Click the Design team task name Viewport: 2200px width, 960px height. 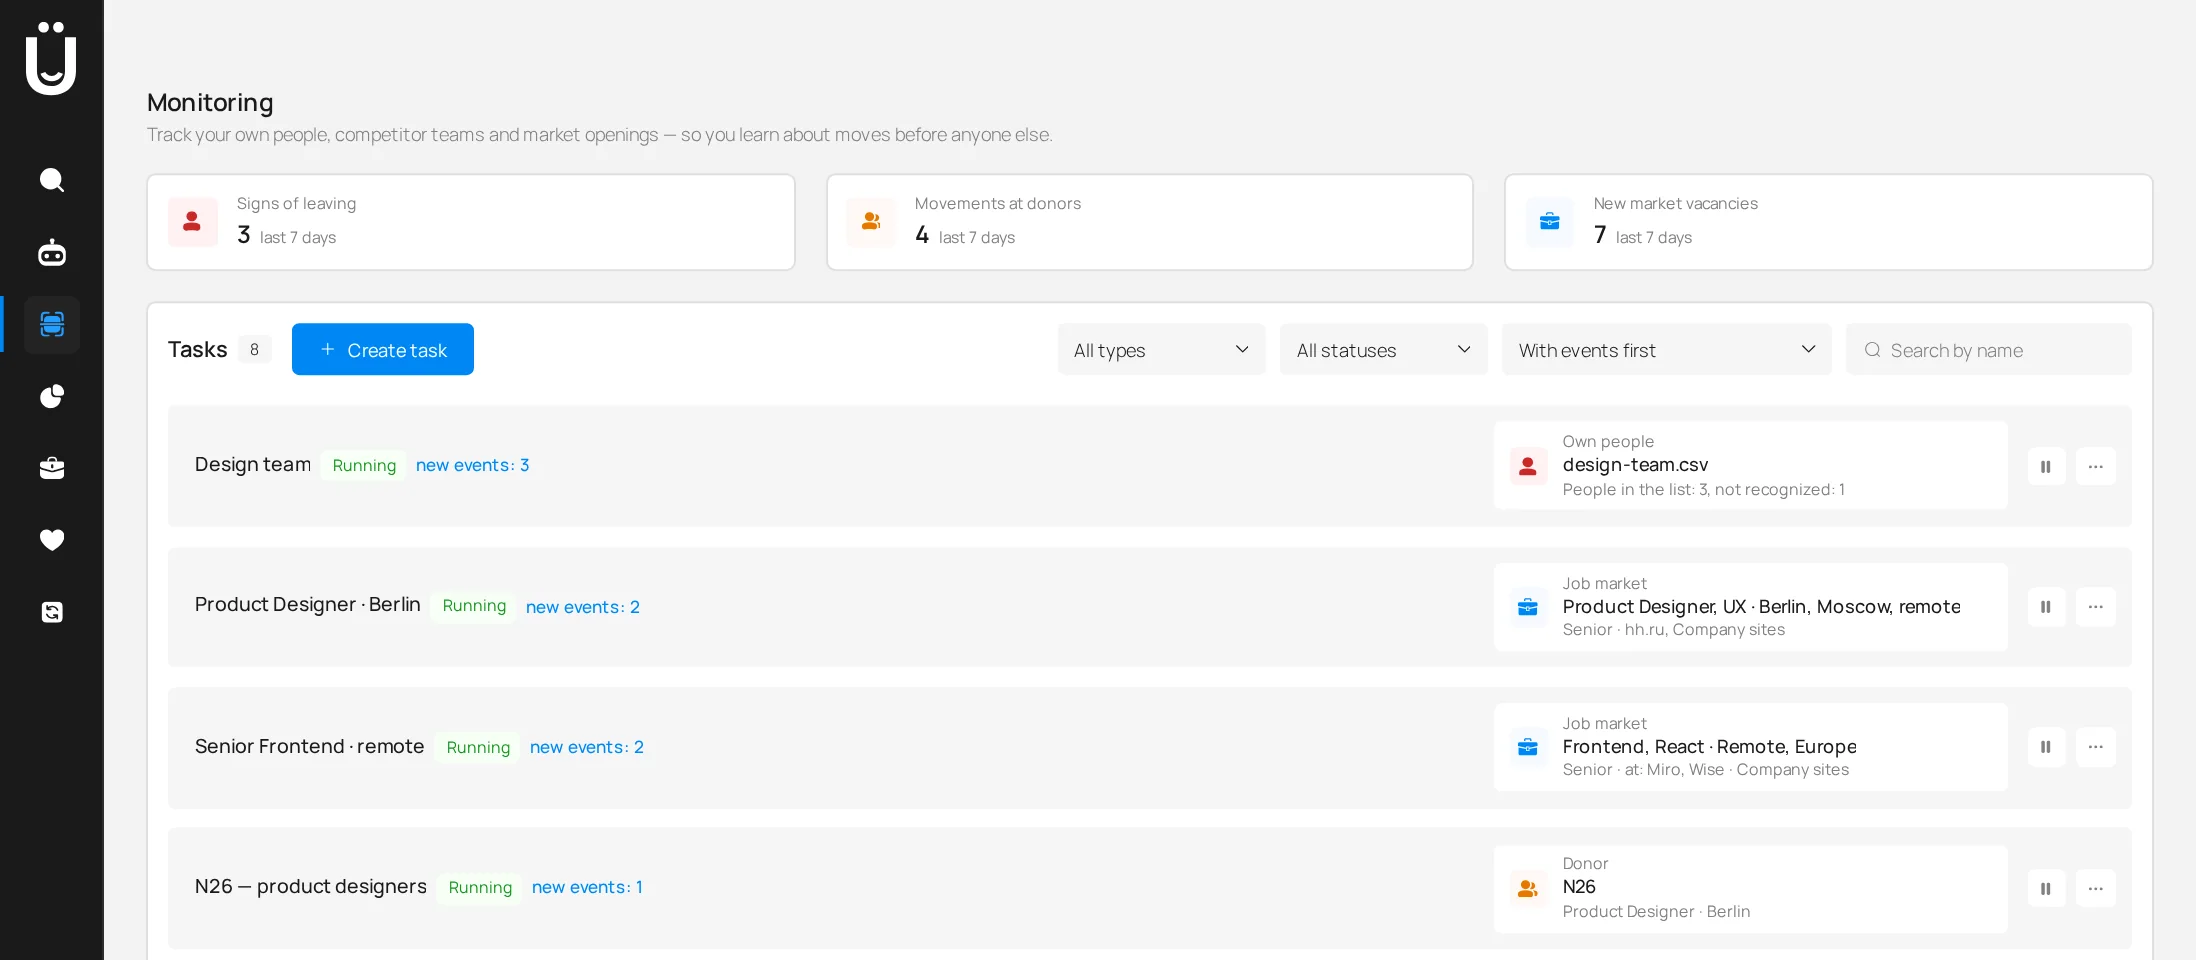253,465
